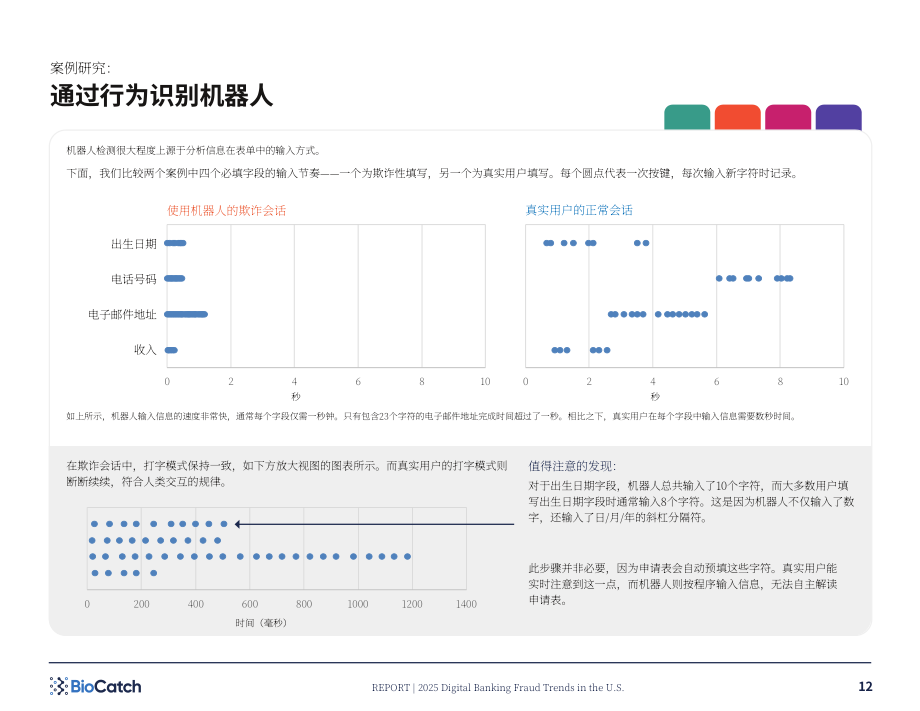Viewport: 920px width, 711px height.
Task: Click chart title 使用机器人的欺诈会话
Action: click(226, 211)
